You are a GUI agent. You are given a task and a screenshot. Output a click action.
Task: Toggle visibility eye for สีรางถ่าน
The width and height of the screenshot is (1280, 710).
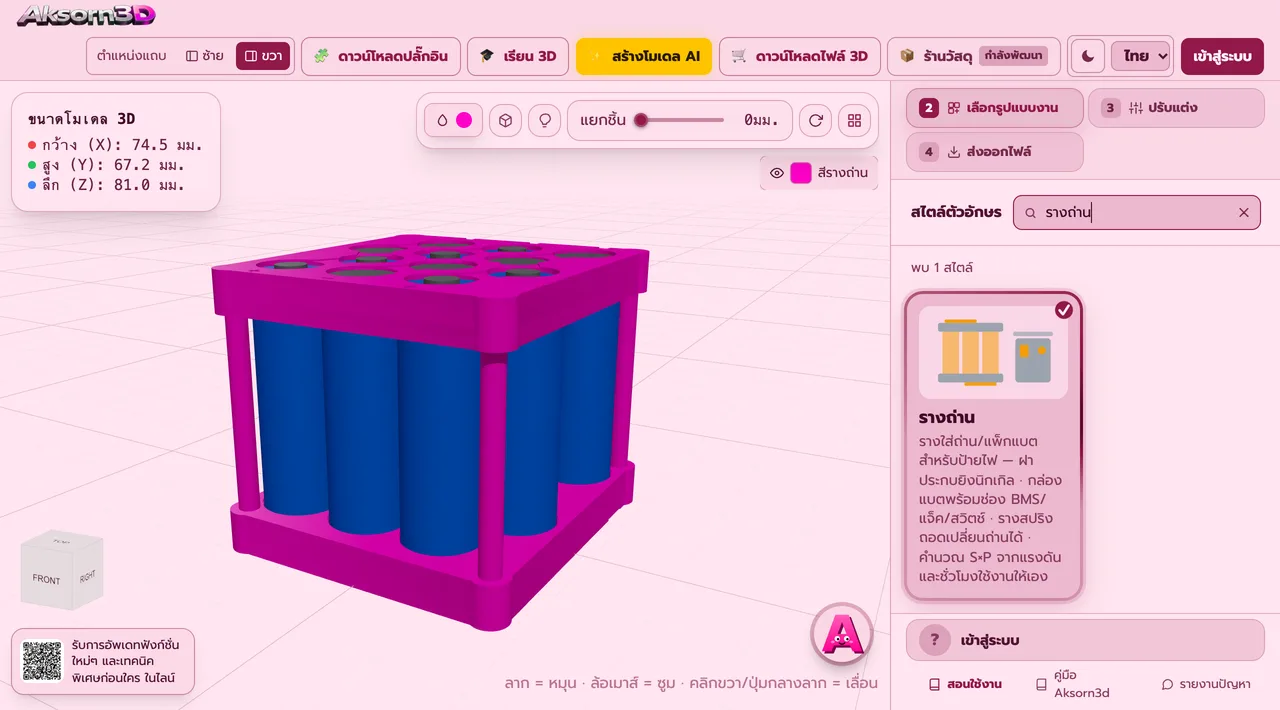click(x=777, y=173)
